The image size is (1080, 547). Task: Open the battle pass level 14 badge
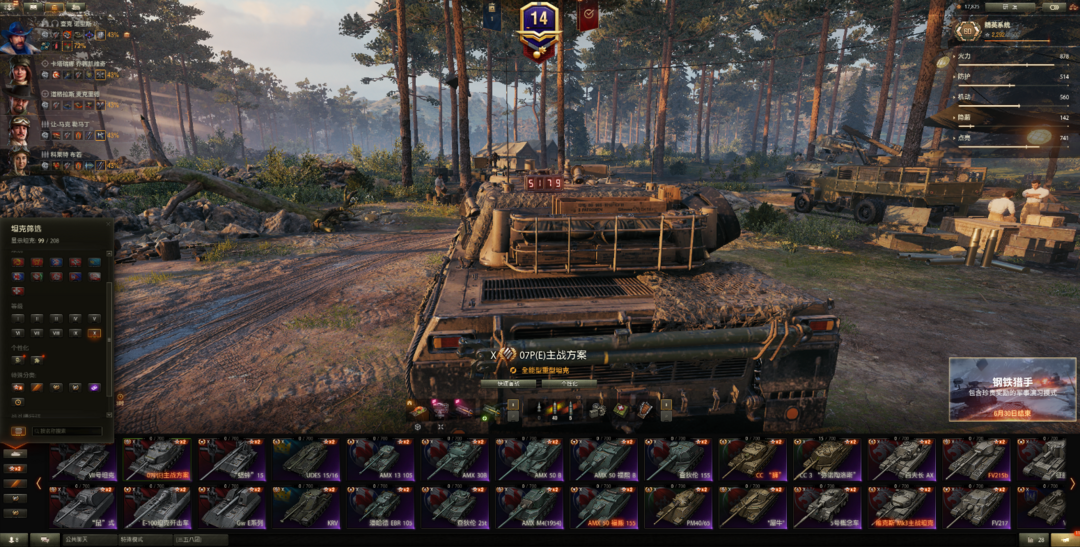pos(539,26)
